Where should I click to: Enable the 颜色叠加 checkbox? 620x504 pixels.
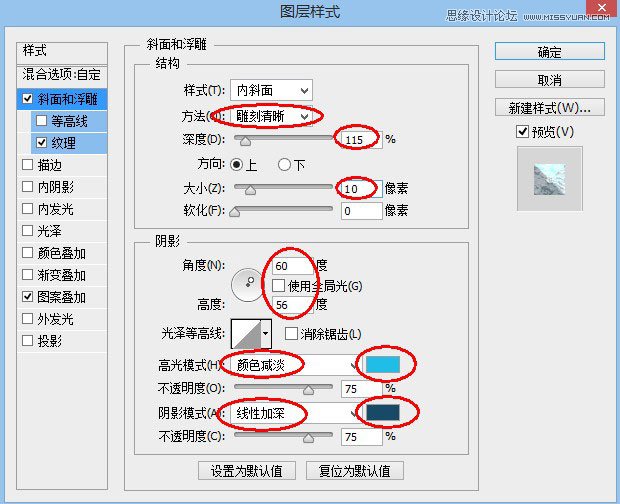[27, 253]
